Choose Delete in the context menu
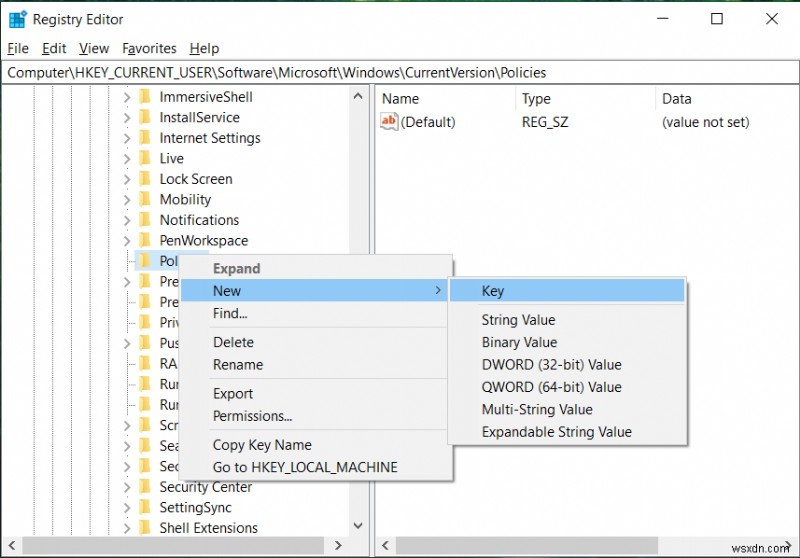The height and width of the screenshot is (558, 800). tap(314, 342)
